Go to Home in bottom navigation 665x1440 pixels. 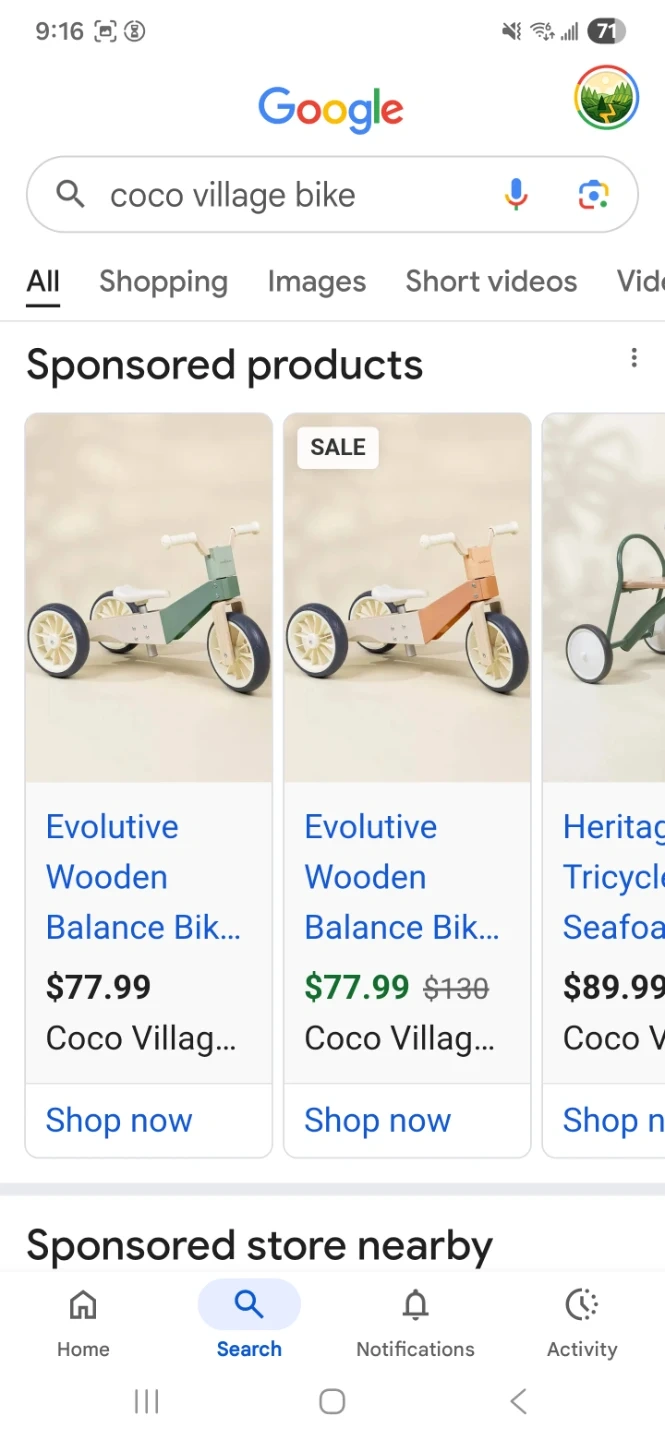[x=83, y=1322]
